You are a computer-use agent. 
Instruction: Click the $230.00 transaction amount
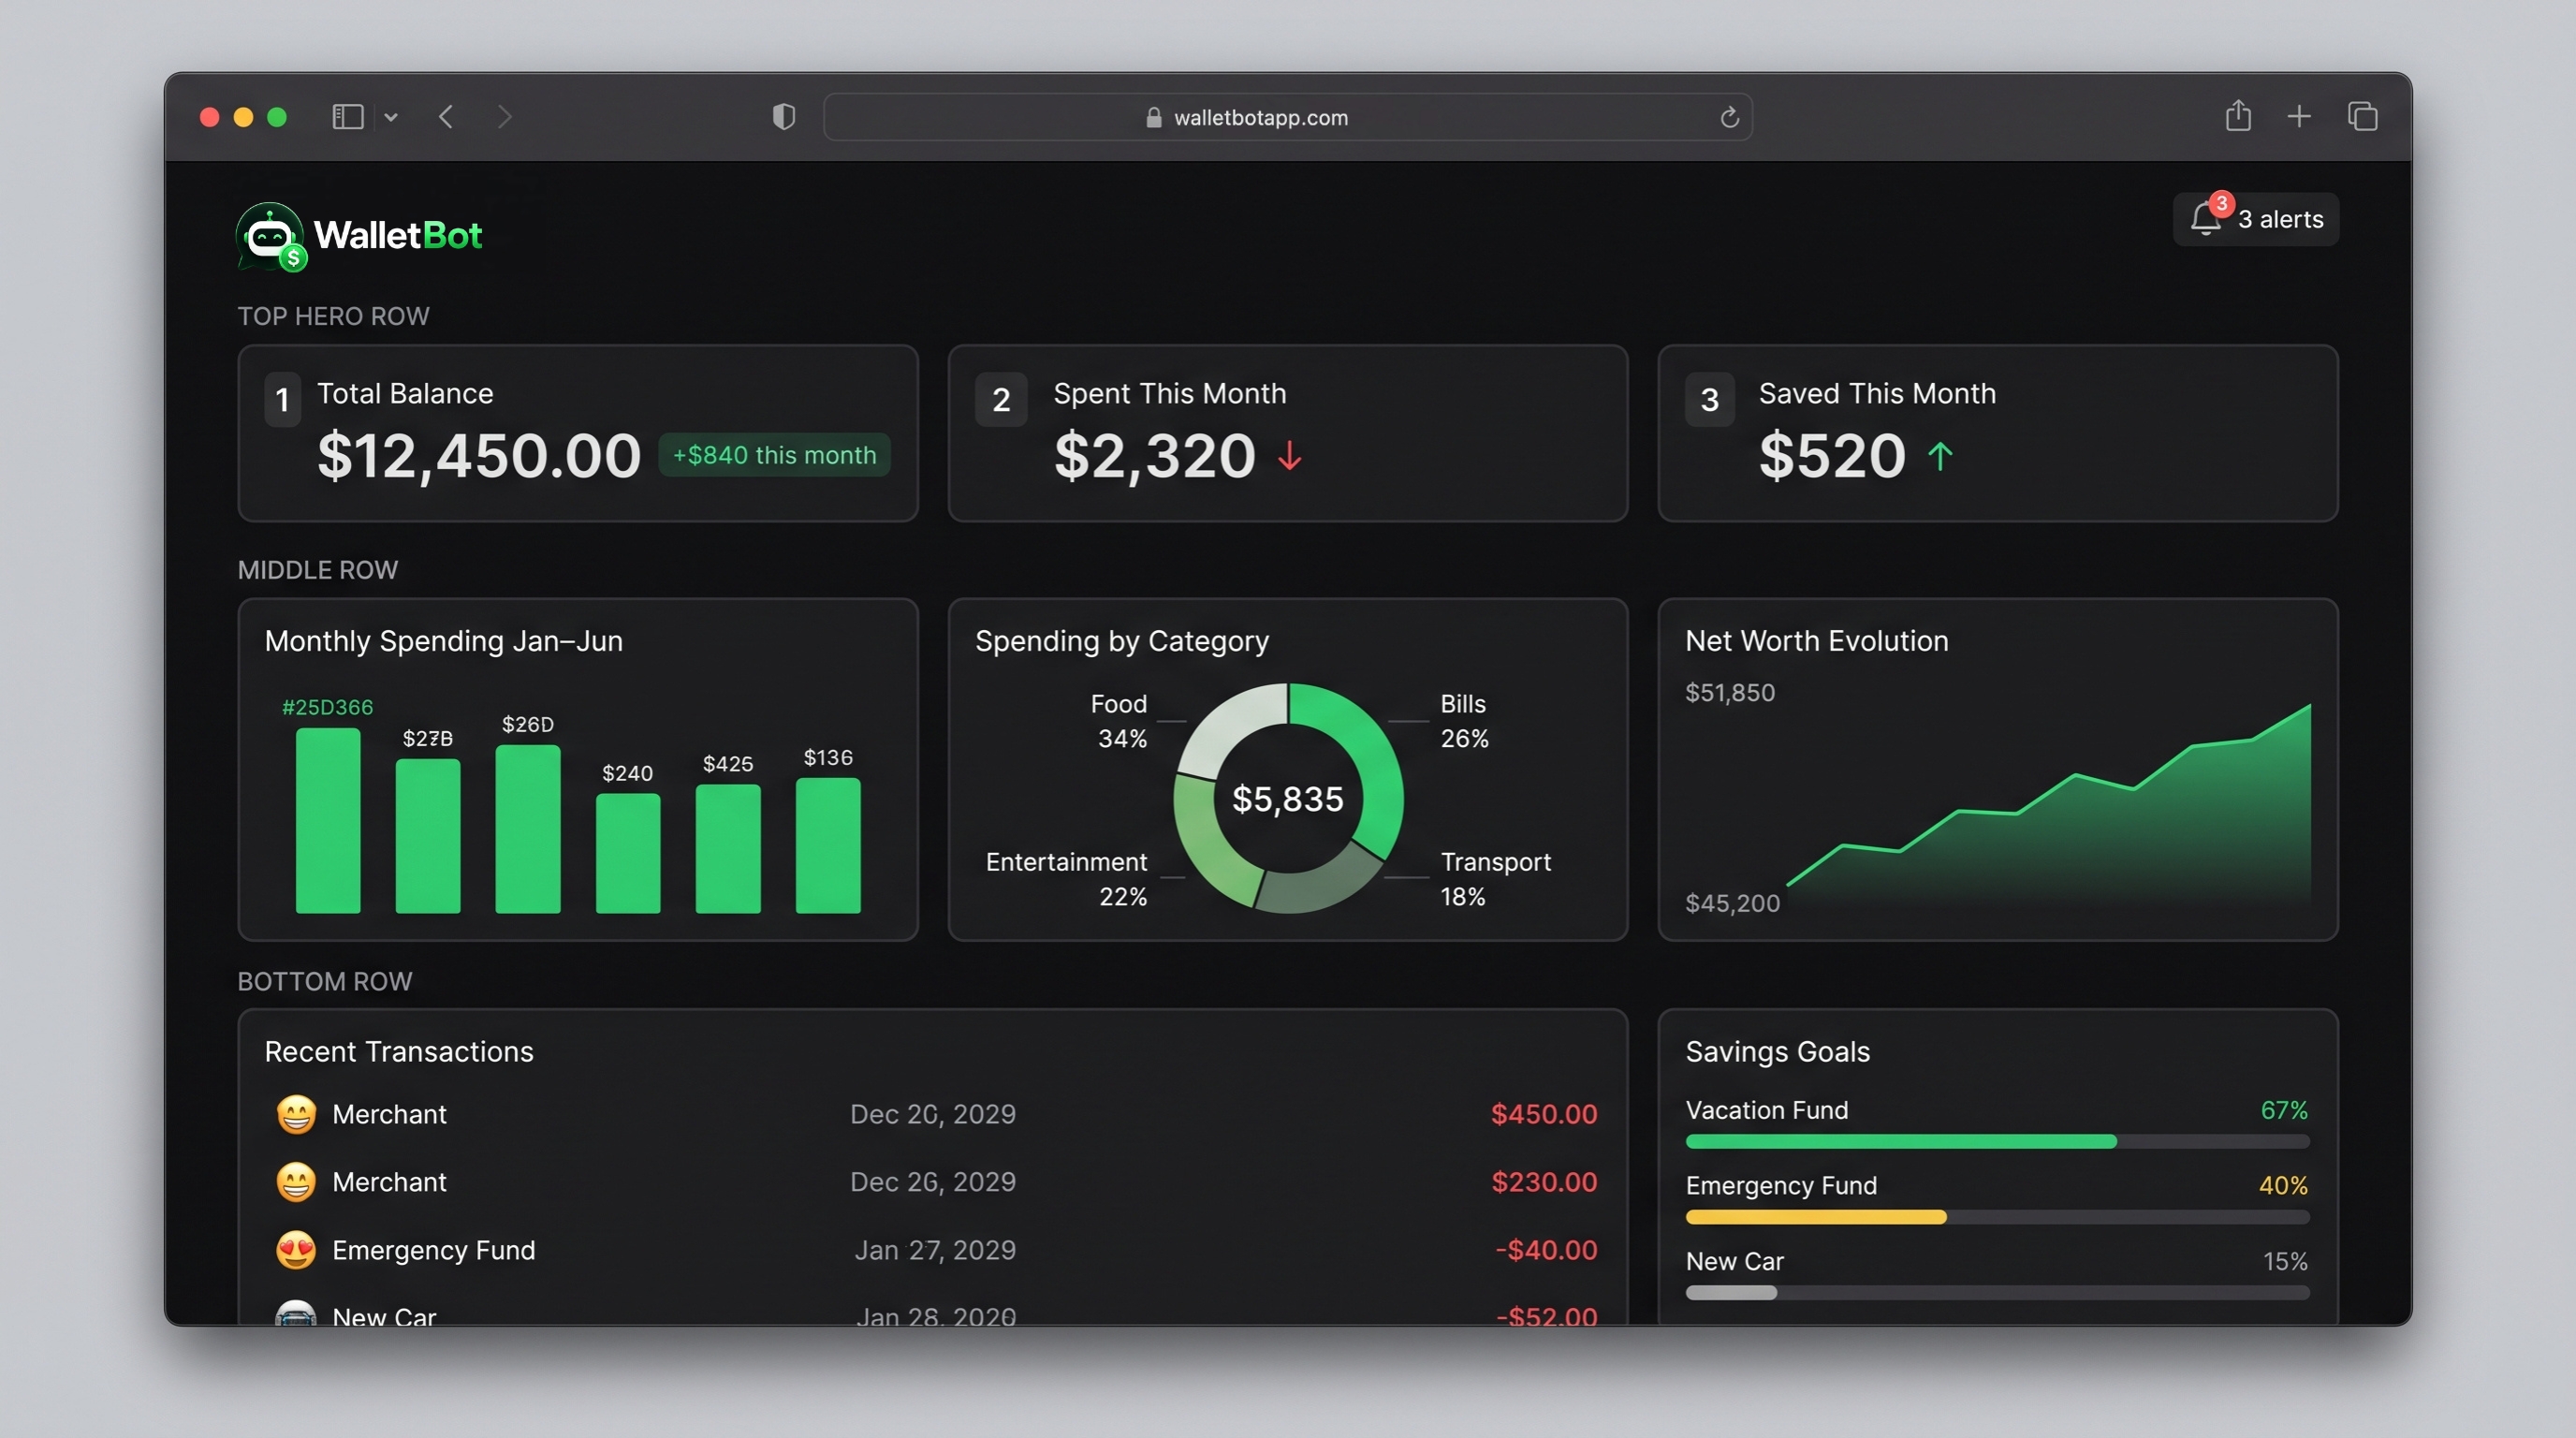click(x=1544, y=1182)
